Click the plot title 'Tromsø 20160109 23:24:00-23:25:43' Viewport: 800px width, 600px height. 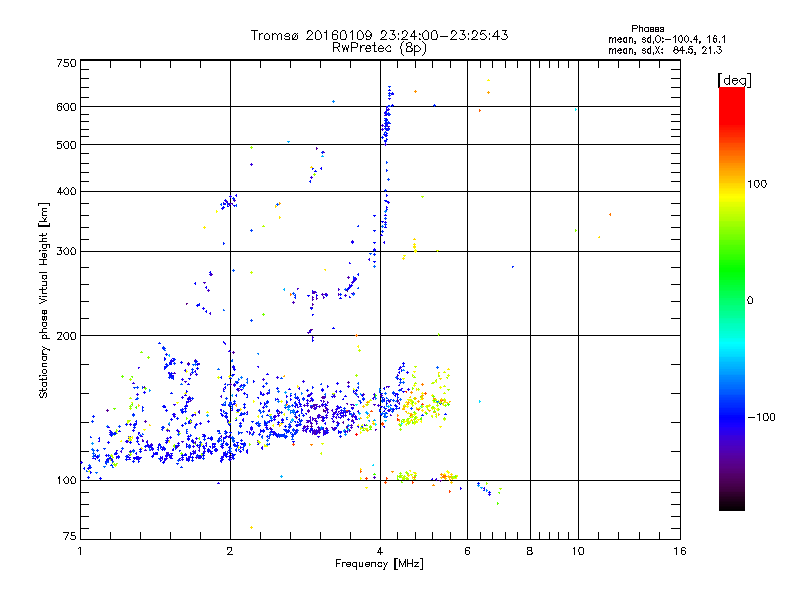[379, 35]
